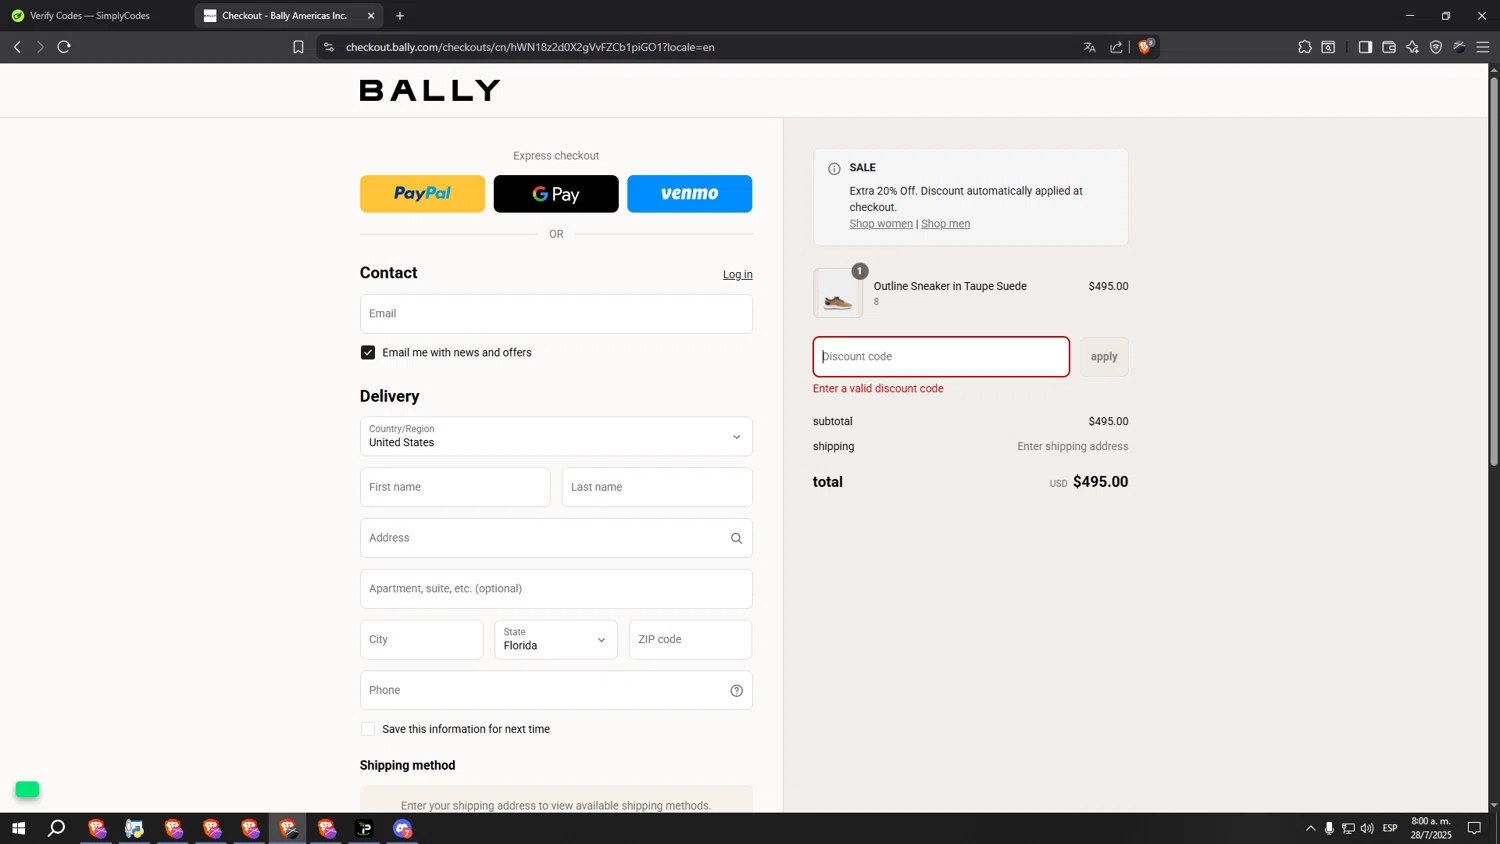Toggle the browser sidebar panel icon
1500x844 pixels.
[1365, 47]
